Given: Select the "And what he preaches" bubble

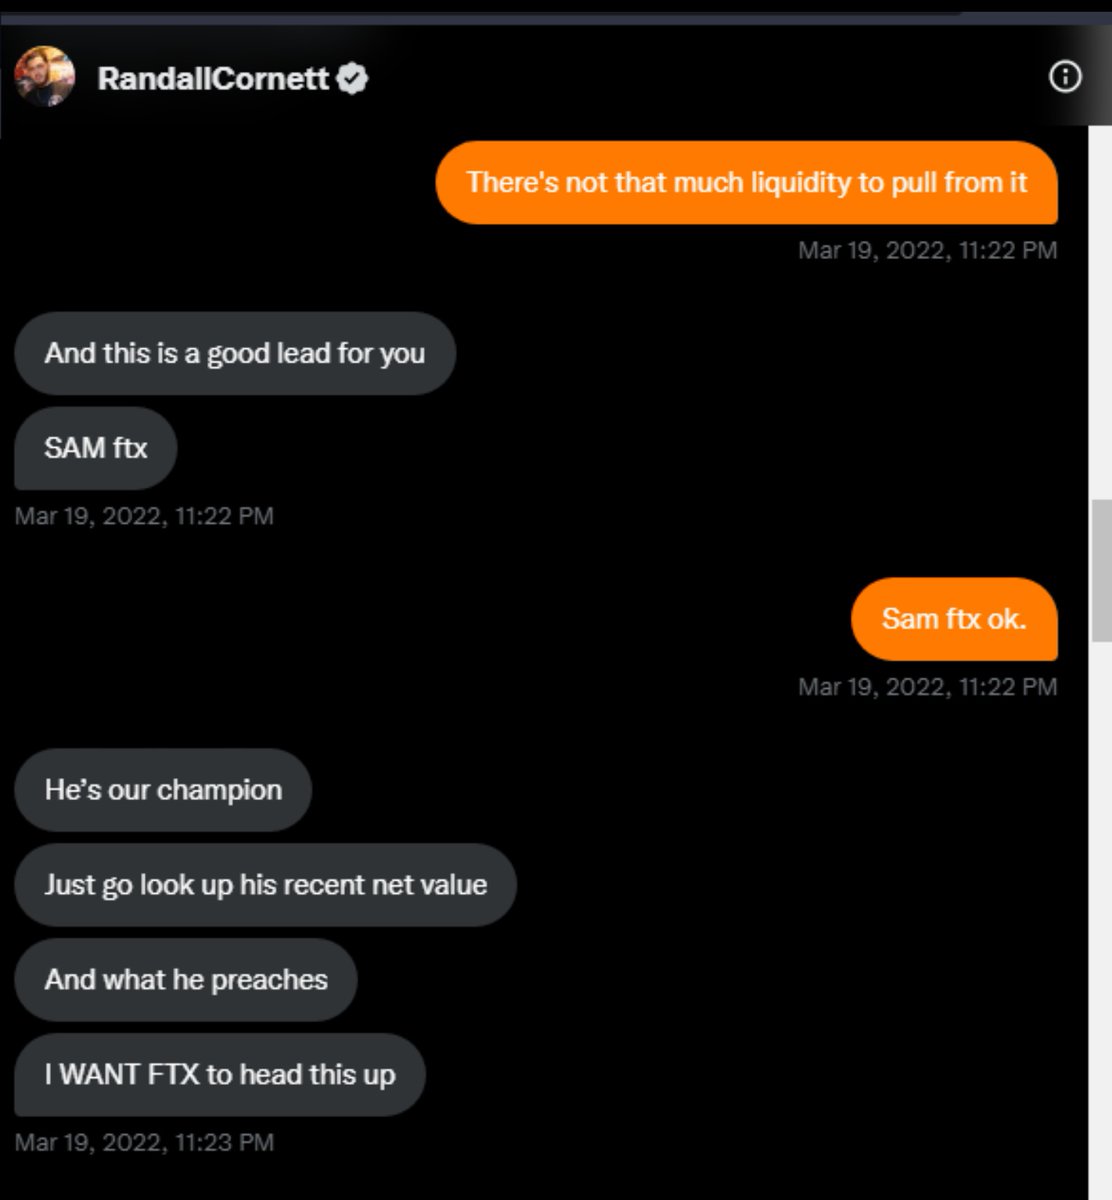Looking at the screenshot, I should click(x=186, y=980).
